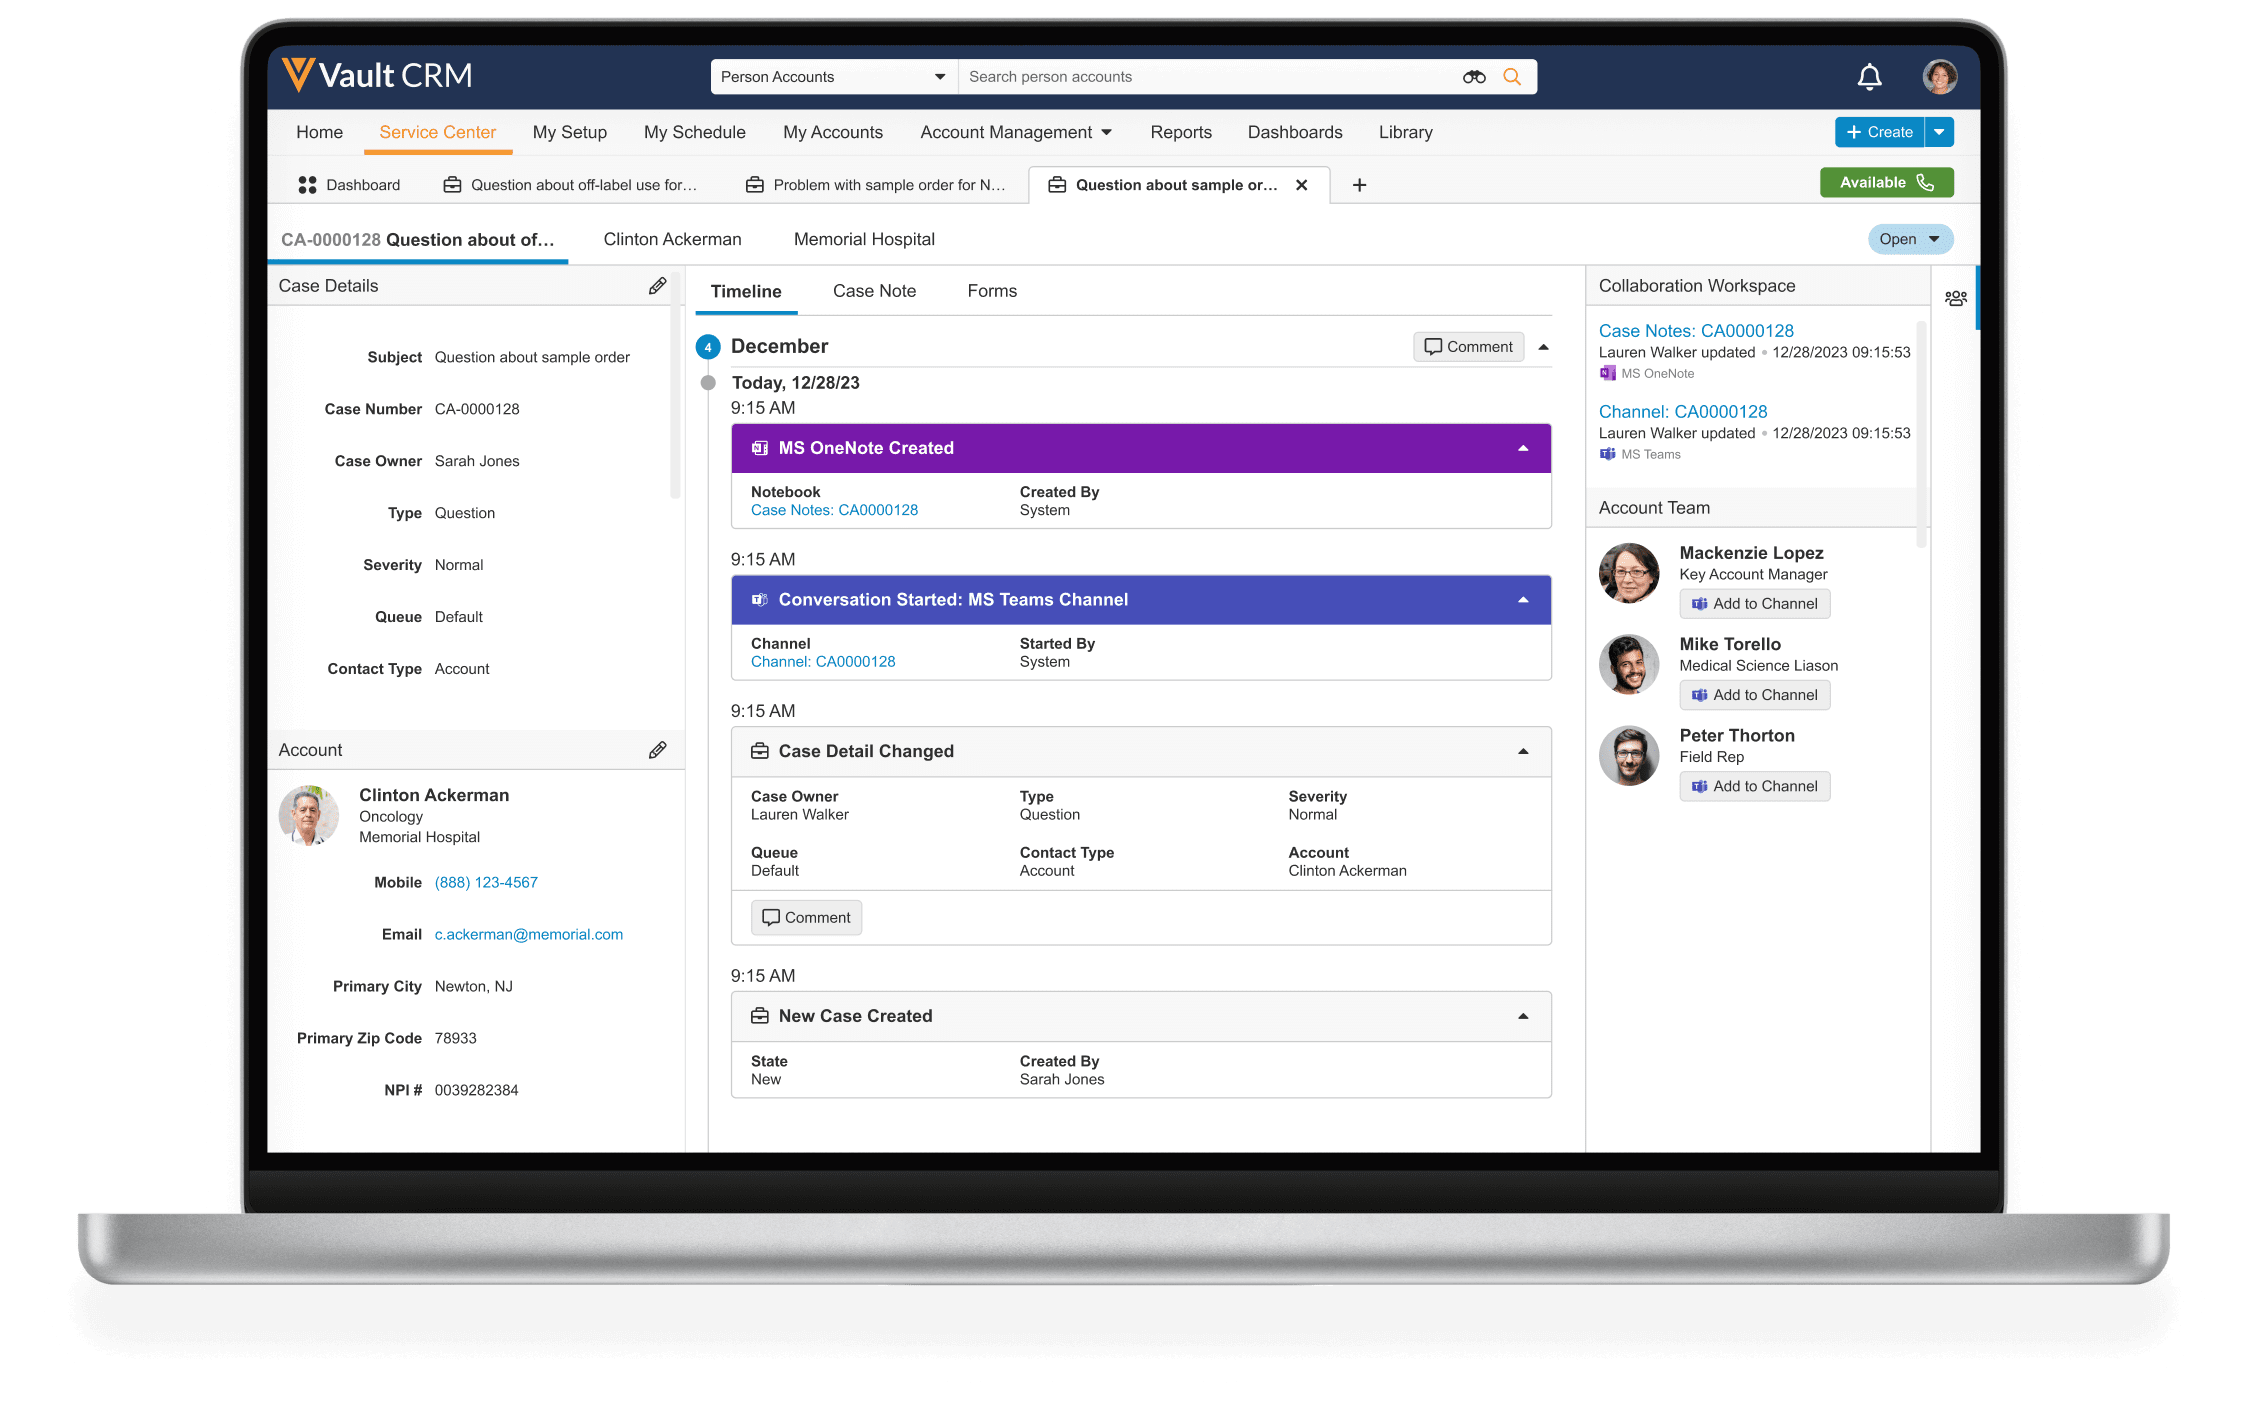The width and height of the screenshot is (2248, 1418).
Task: Add a new tab with plus icon
Action: [1359, 185]
